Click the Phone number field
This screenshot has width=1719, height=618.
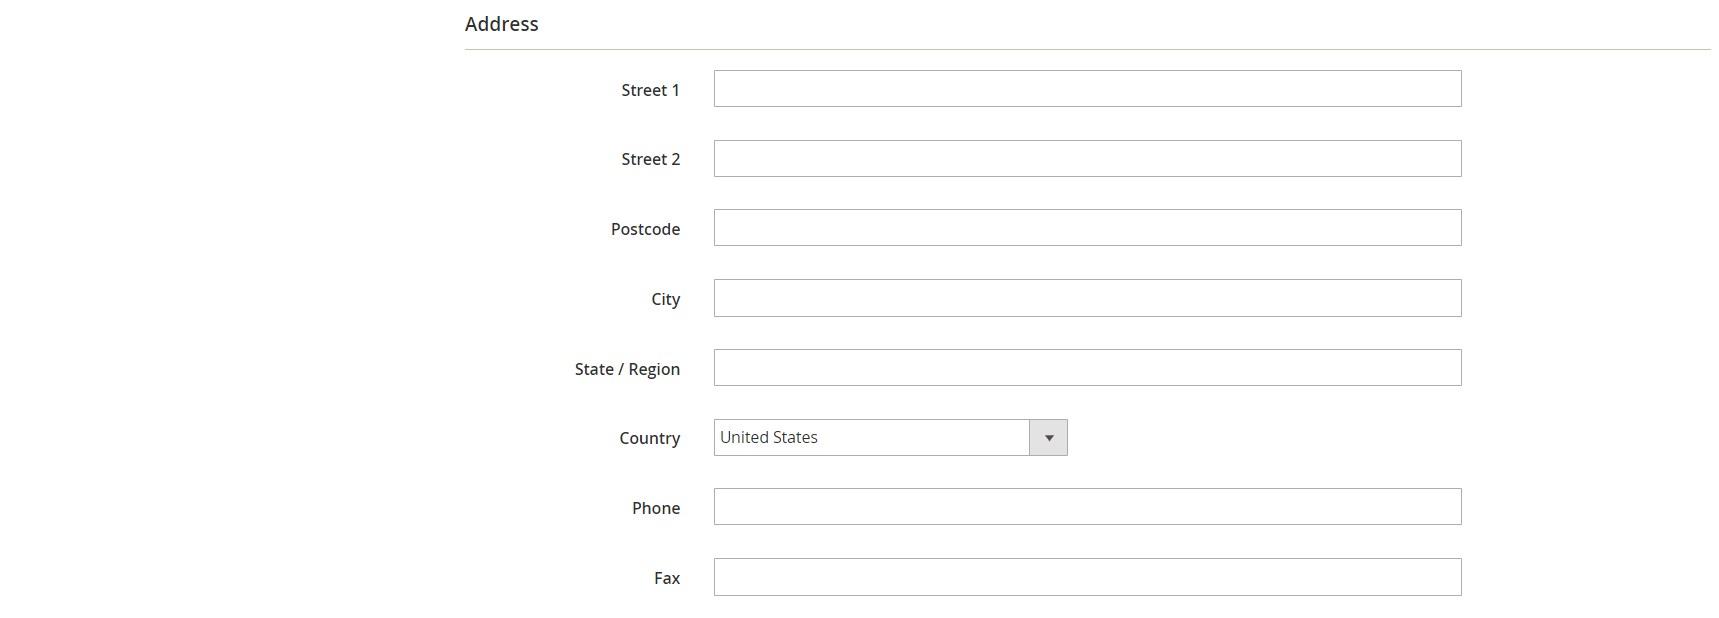(1087, 507)
